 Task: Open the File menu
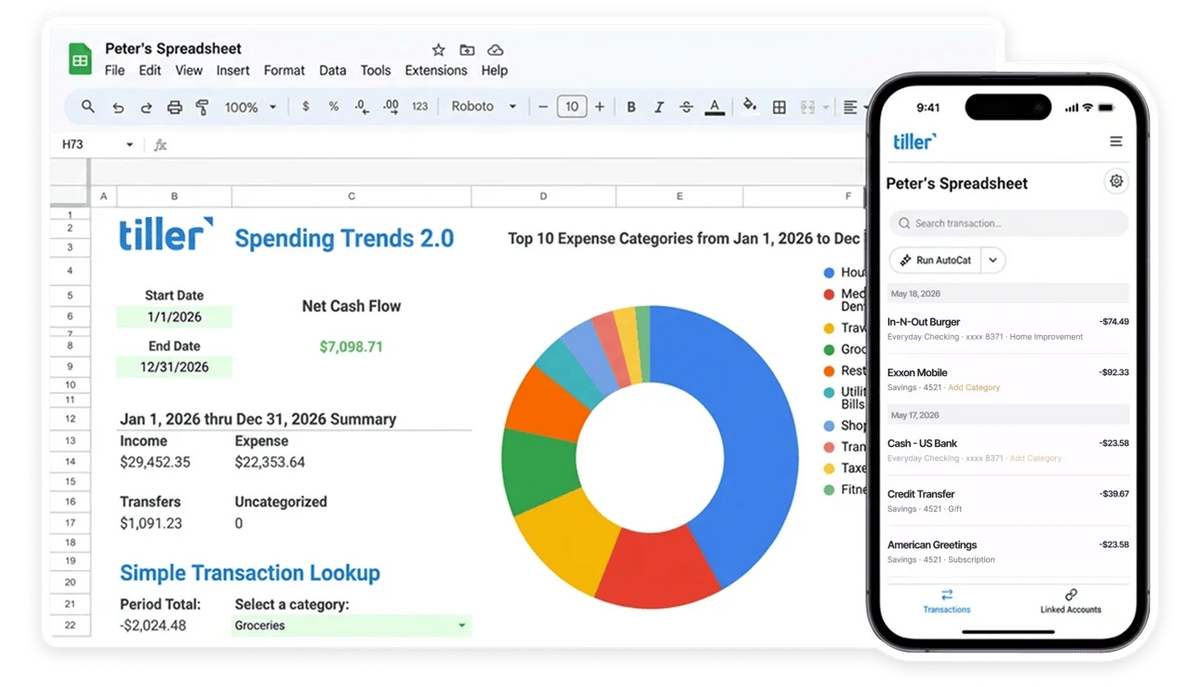tap(115, 71)
